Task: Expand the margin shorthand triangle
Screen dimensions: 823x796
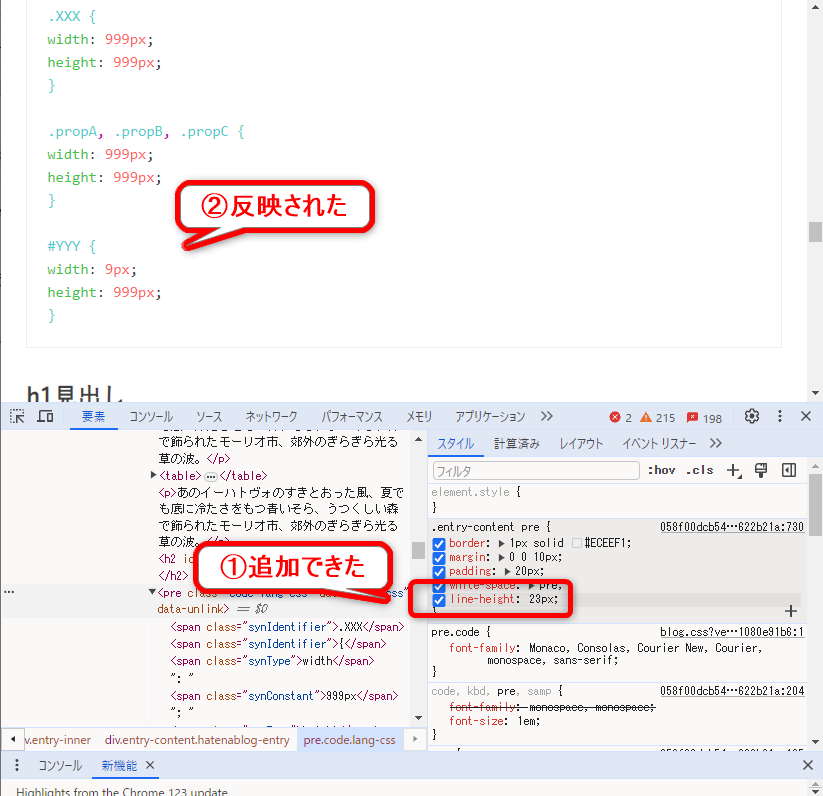Action: click(x=501, y=557)
